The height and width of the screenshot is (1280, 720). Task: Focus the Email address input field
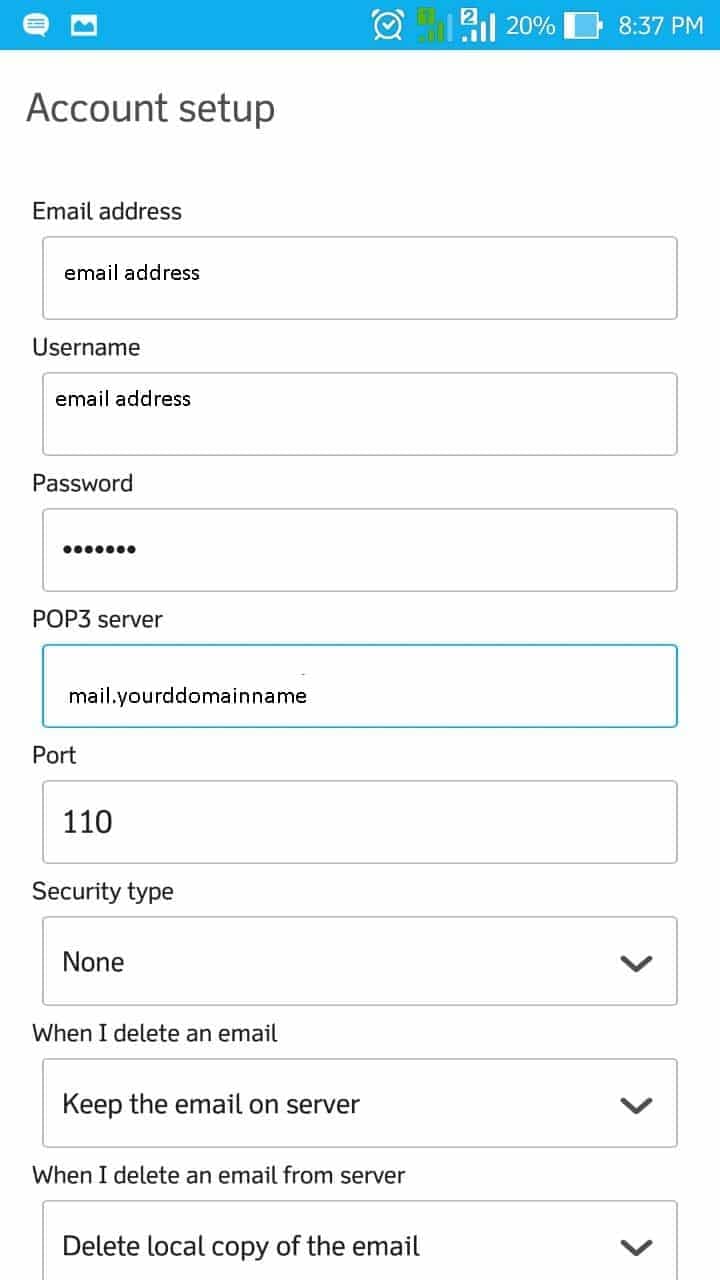[359, 278]
